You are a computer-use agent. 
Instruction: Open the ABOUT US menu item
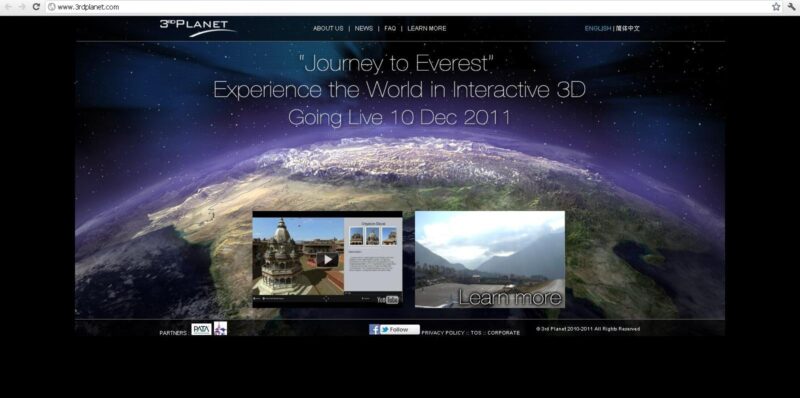point(328,29)
